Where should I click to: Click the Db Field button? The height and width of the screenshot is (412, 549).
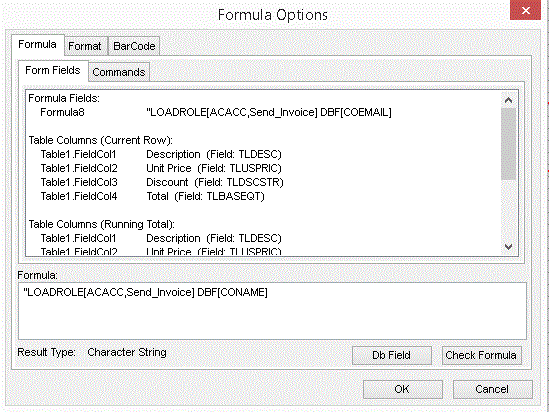pyautogui.click(x=391, y=355)
